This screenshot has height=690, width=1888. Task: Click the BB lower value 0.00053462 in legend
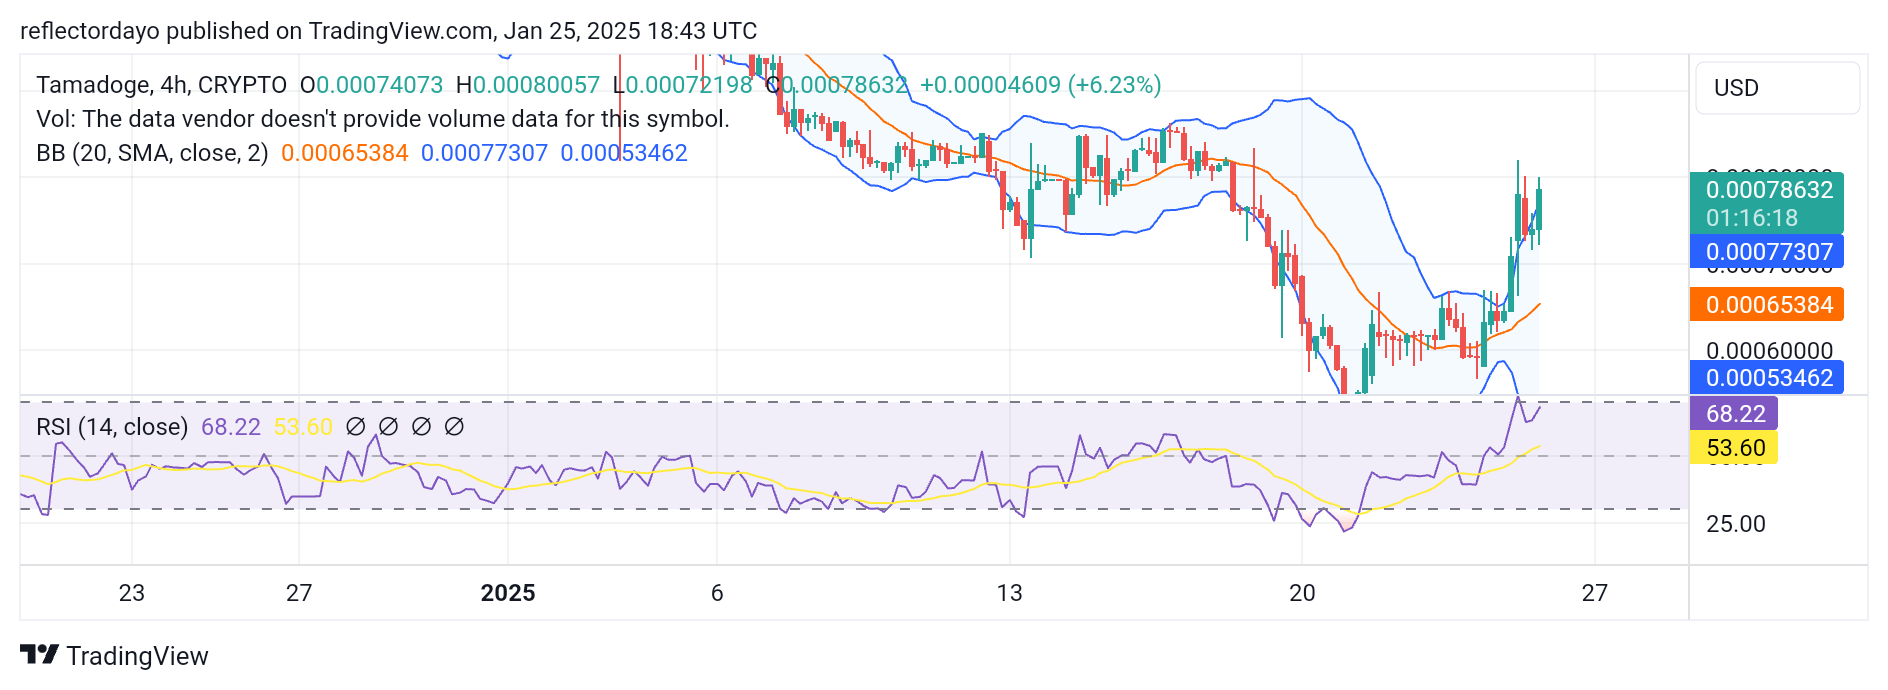[x=624, y=153]
